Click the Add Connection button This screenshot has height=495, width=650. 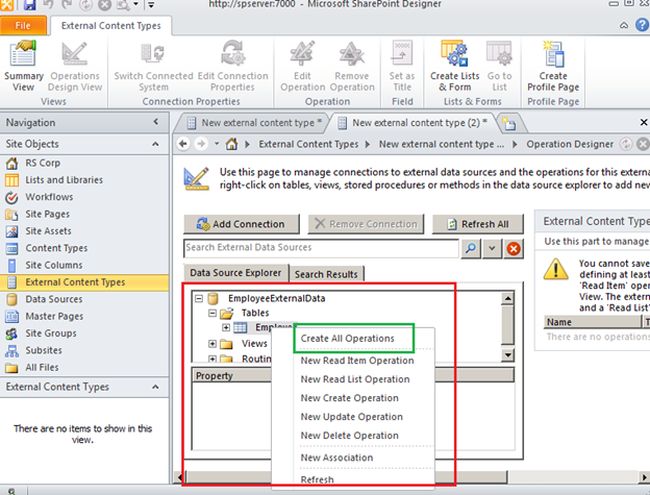point(241,224)
